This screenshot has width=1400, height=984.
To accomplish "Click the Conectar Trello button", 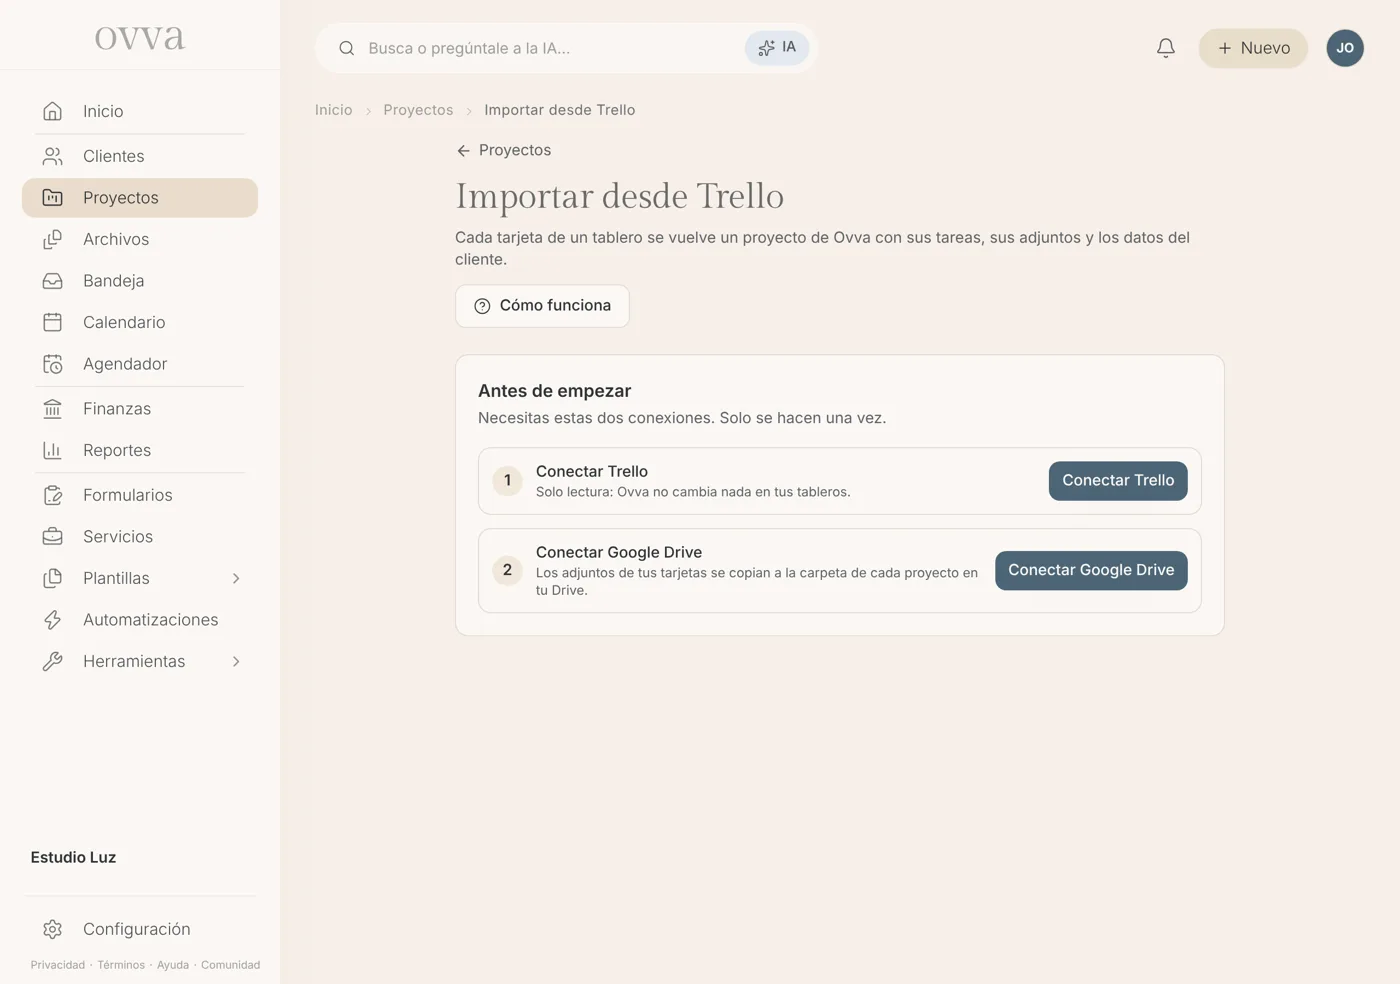I will click(x=1118, y=481).
